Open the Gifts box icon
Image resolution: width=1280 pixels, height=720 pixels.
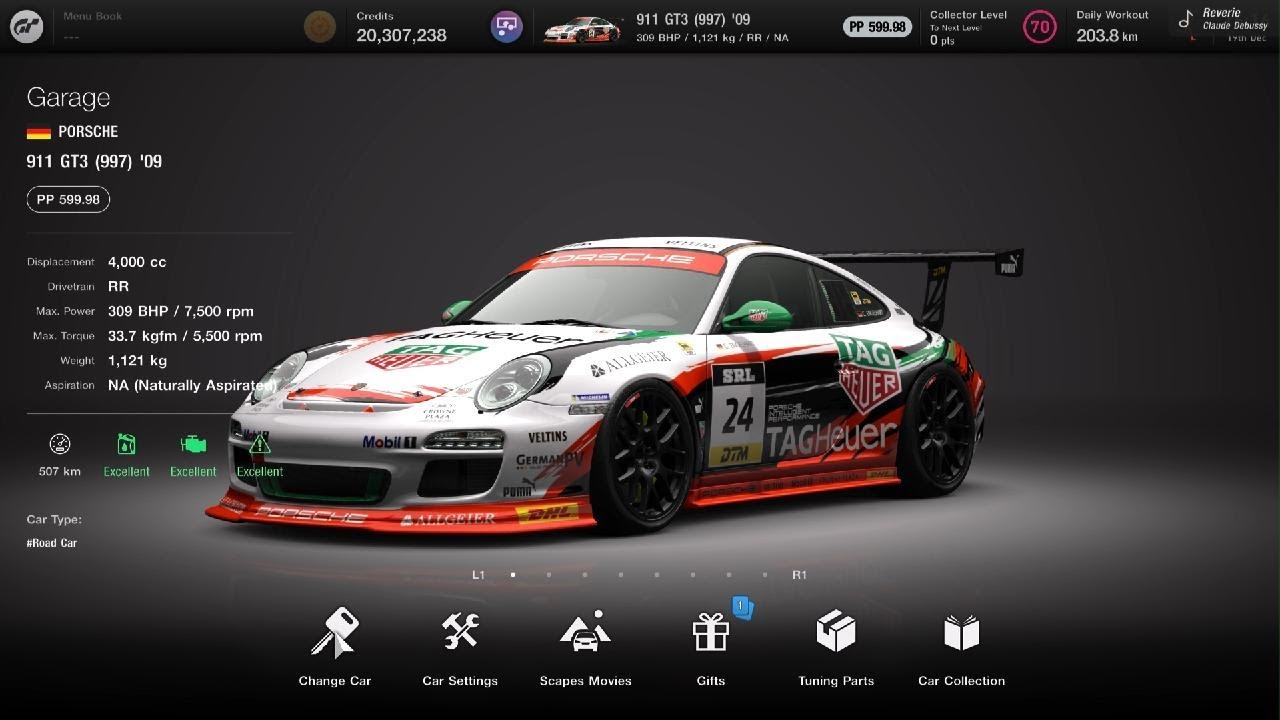tap(711, 632)
